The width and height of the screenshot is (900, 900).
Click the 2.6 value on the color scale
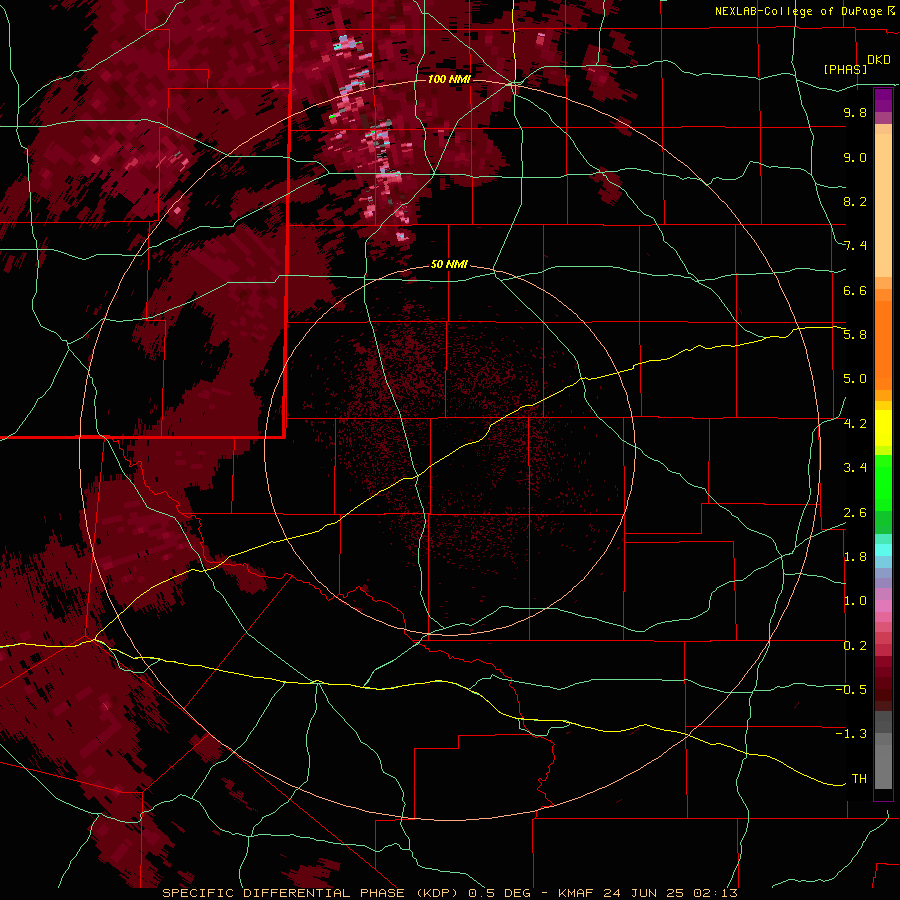tap(855, 513)
